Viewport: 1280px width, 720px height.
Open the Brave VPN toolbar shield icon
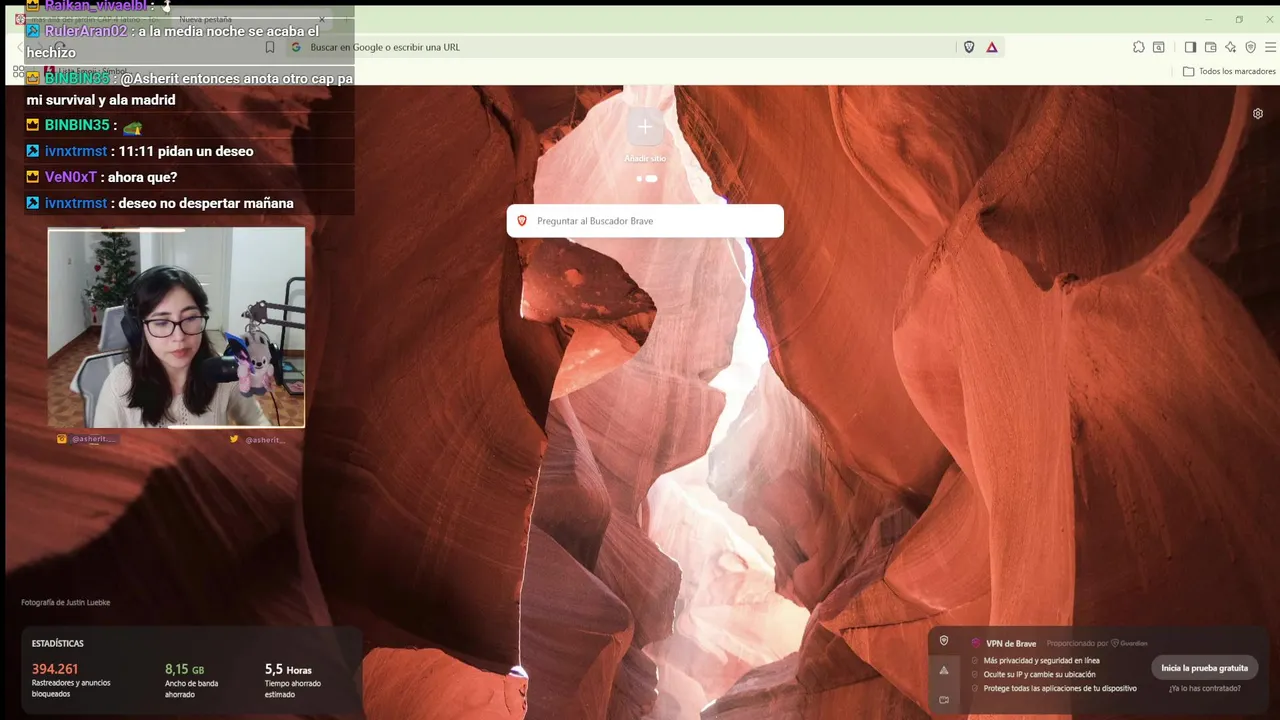pos(1250,47)
